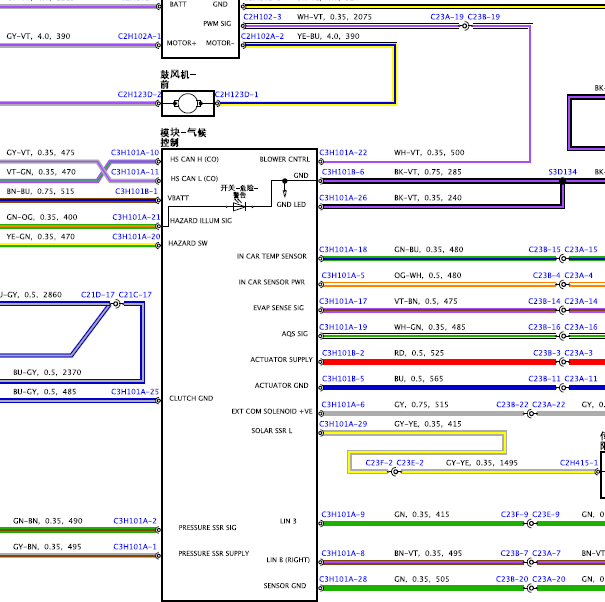Select connector label C23B-15
The image size is (605, 602).
point(544,250)
